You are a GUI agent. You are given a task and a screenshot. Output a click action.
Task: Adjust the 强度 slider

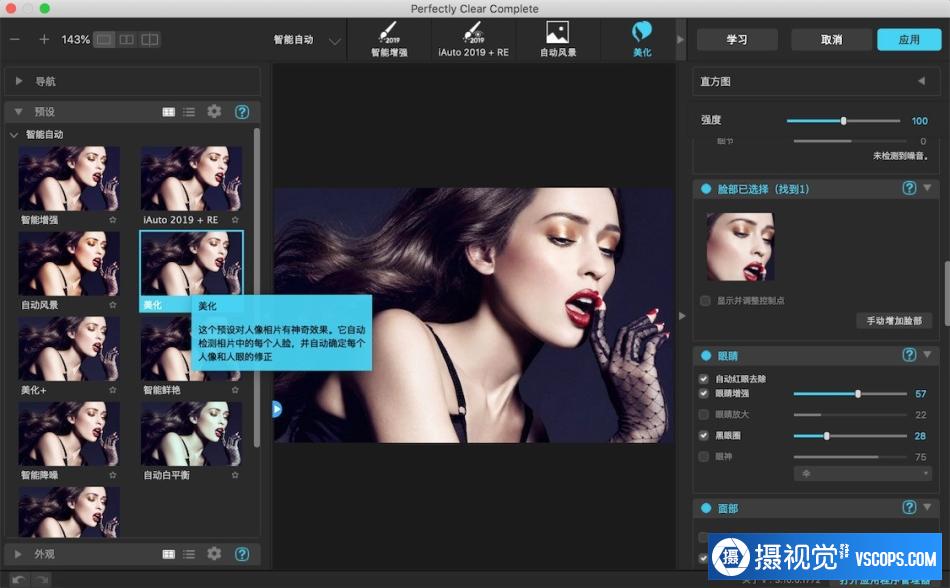843,121
